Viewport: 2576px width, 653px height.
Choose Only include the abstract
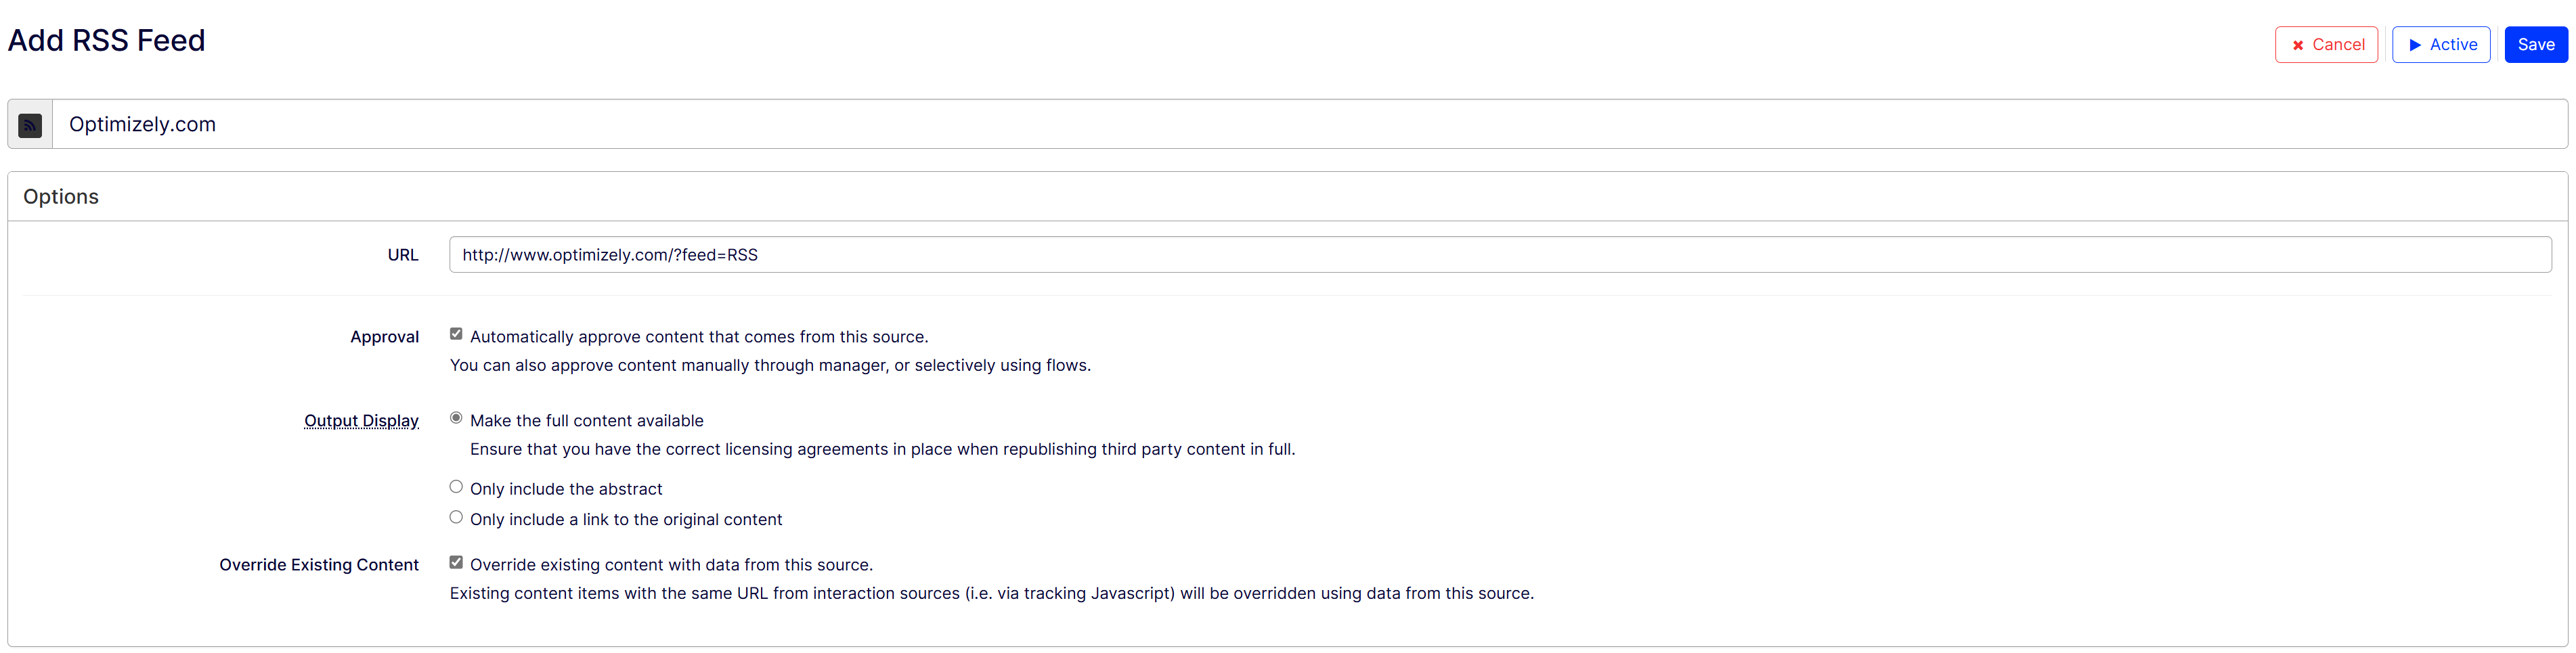(x=456, y=487)
